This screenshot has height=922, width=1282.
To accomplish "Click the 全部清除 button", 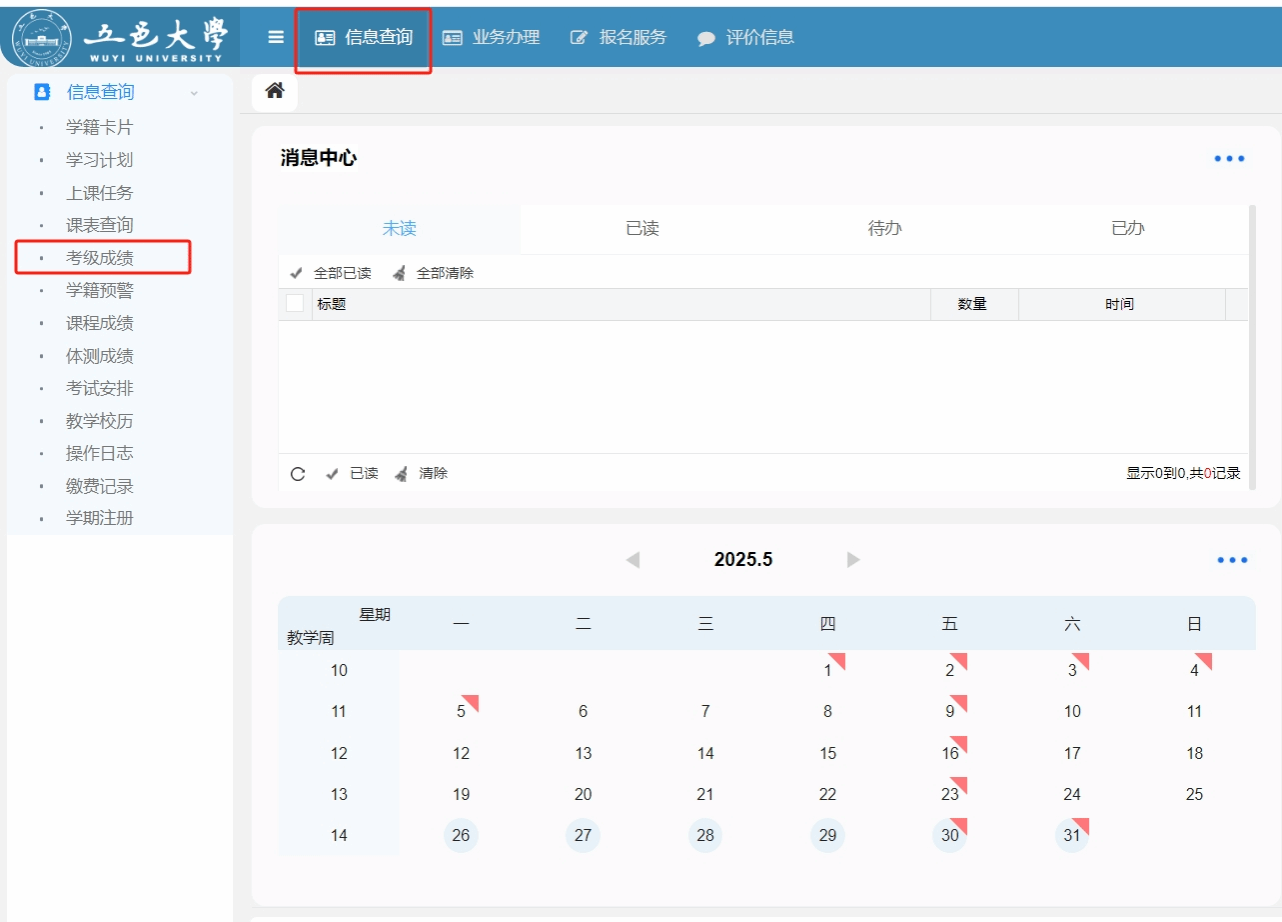I will 434,273.
